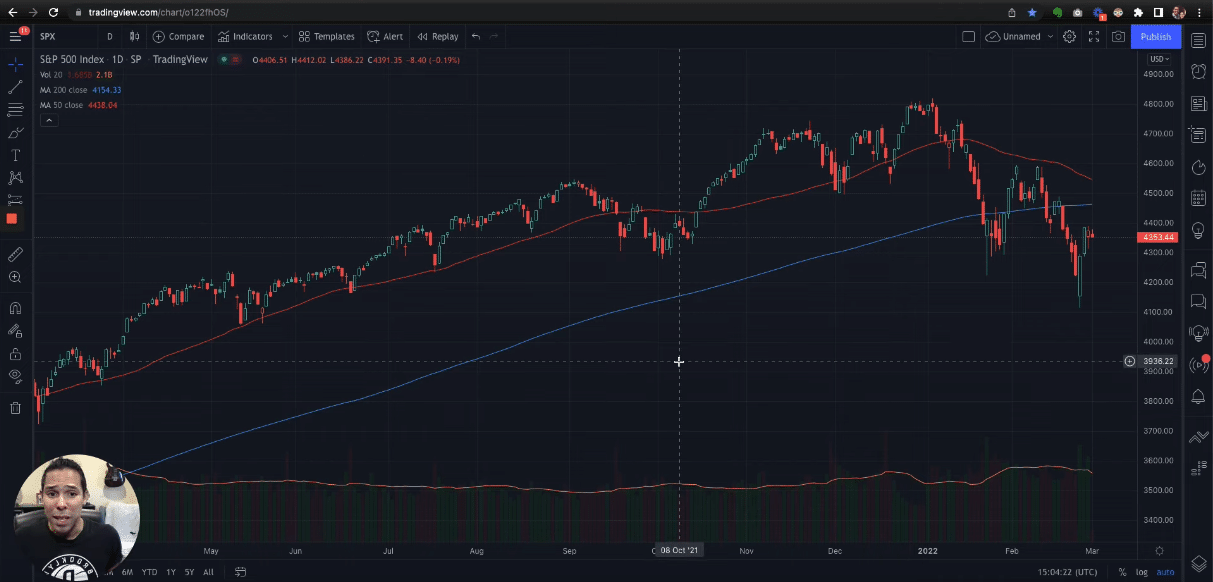Viewport: 1213px width, 582px height.
Task: Hide all drawings using eye icon
Action: point(15,376)
